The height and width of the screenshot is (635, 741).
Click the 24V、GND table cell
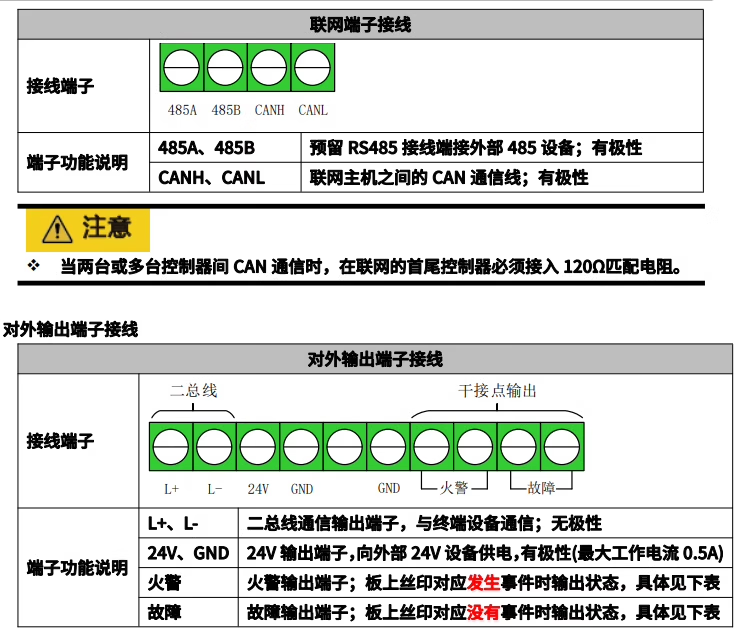pyautogui.click(x=188, y=553)
